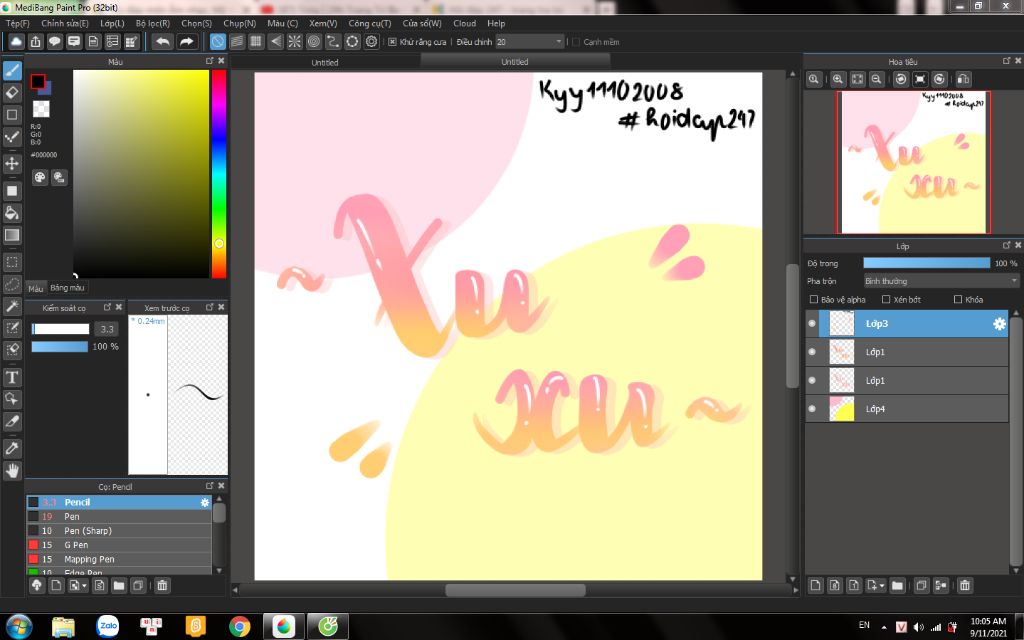Image resolution: width=1024 pixels, height=640 pixels.
Task: Open the Tệp(F) menu
Action: pyautogui.click(x=18, y=23)
